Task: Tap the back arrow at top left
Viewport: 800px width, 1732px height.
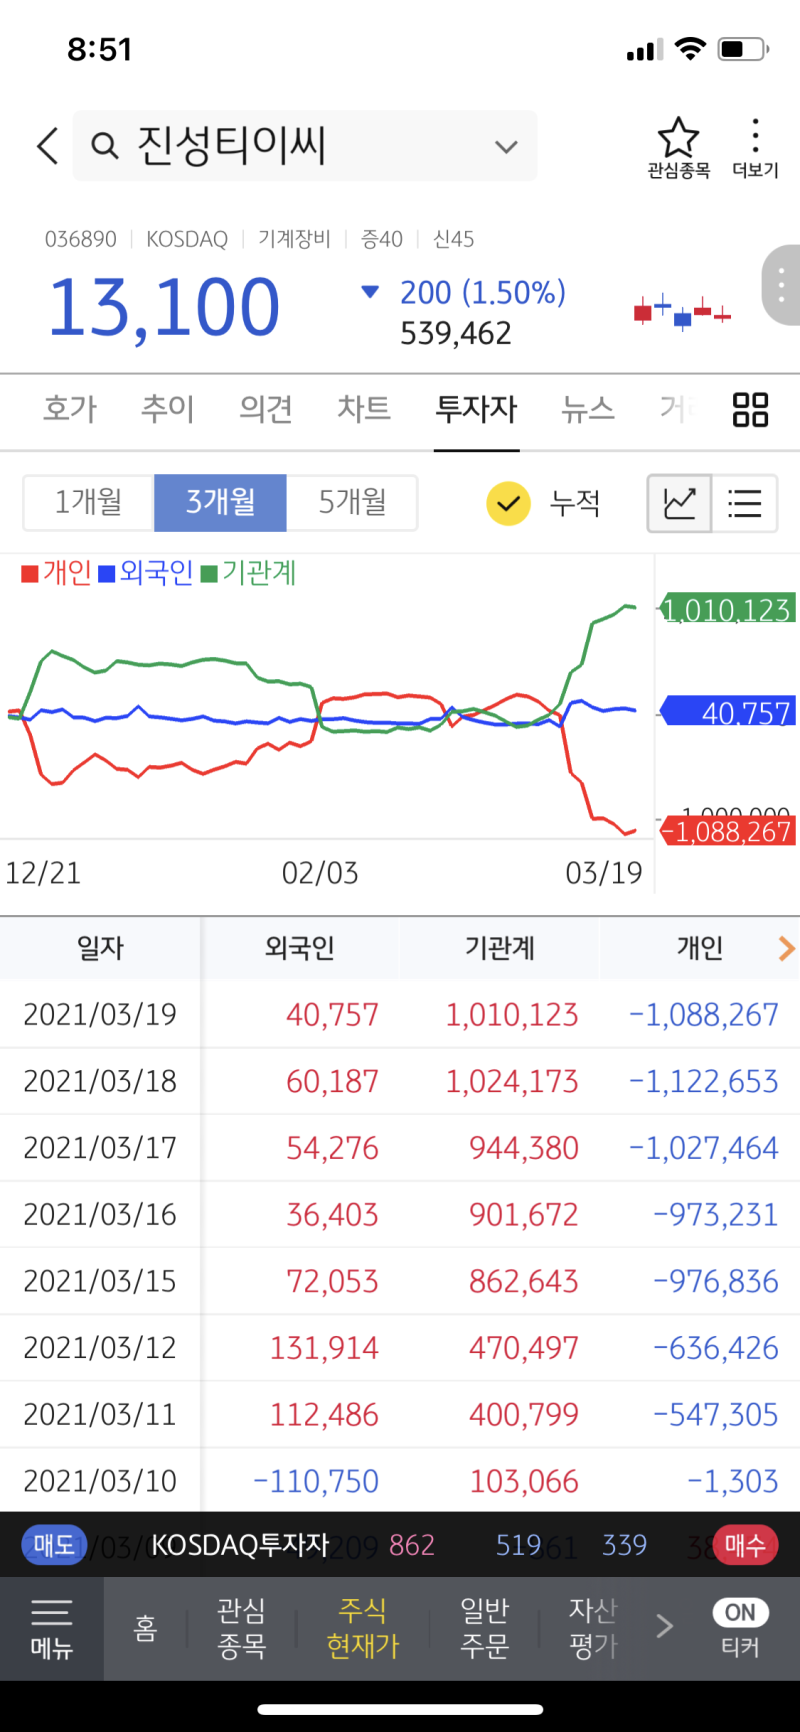Action: [x=45, y=145]
